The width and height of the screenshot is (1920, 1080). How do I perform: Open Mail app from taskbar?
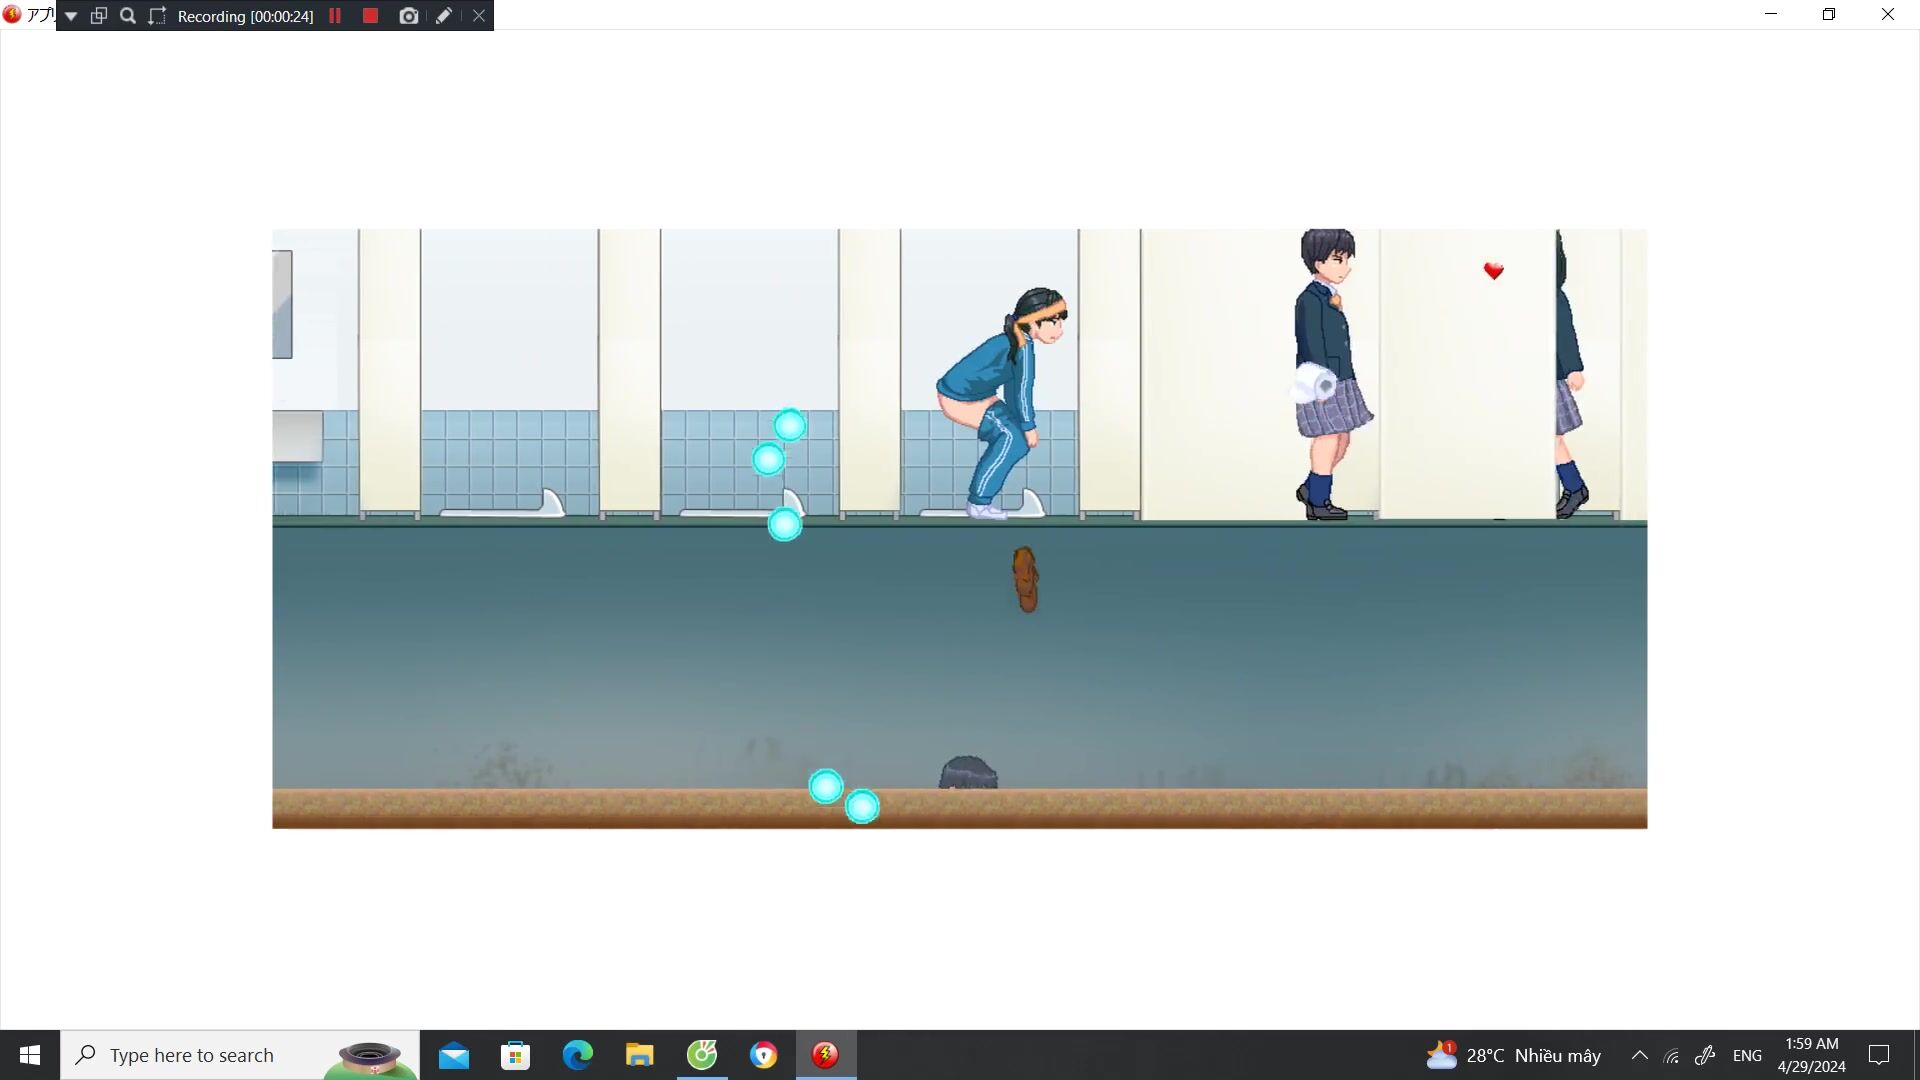tap(453, 1055)
